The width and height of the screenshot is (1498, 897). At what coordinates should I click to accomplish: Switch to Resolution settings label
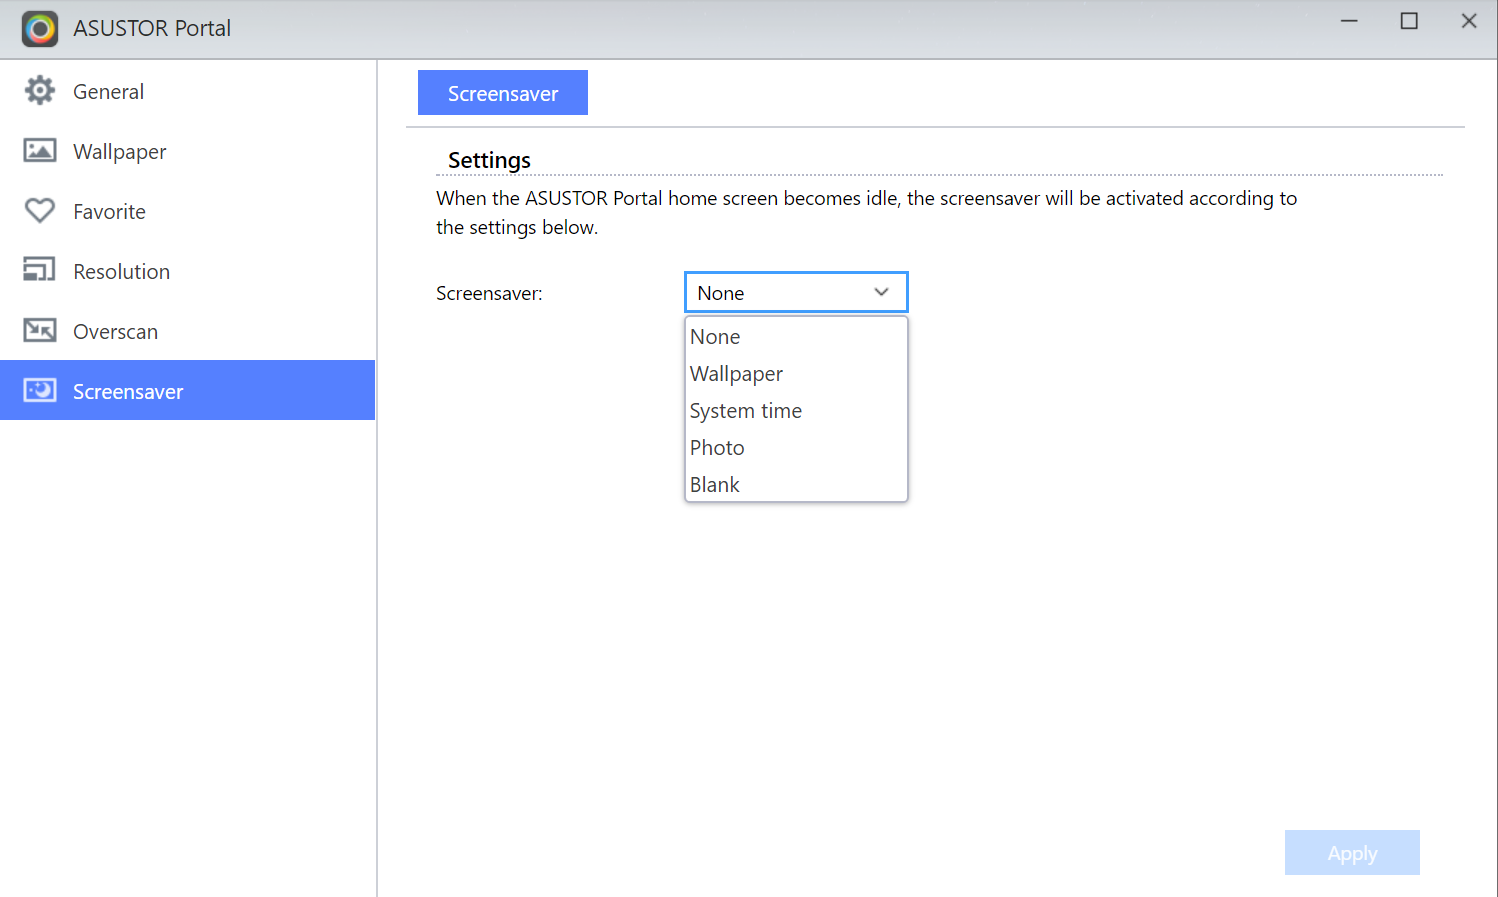[x=121, y=271]
